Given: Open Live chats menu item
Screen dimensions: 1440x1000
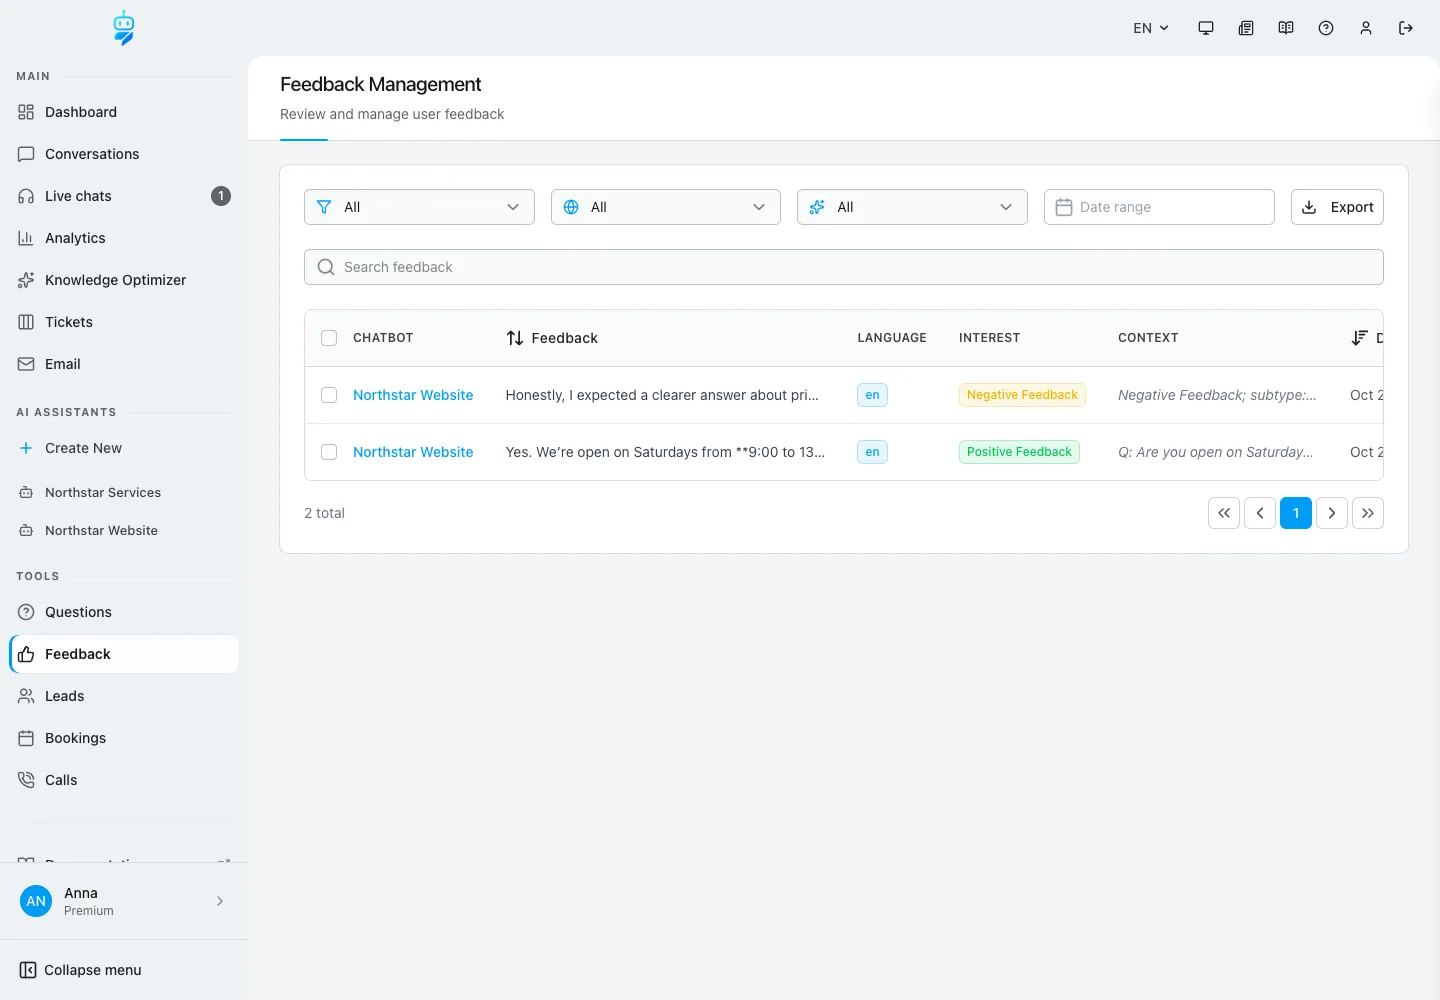Looking at the screenshot, I should click(x=124, y=196).
